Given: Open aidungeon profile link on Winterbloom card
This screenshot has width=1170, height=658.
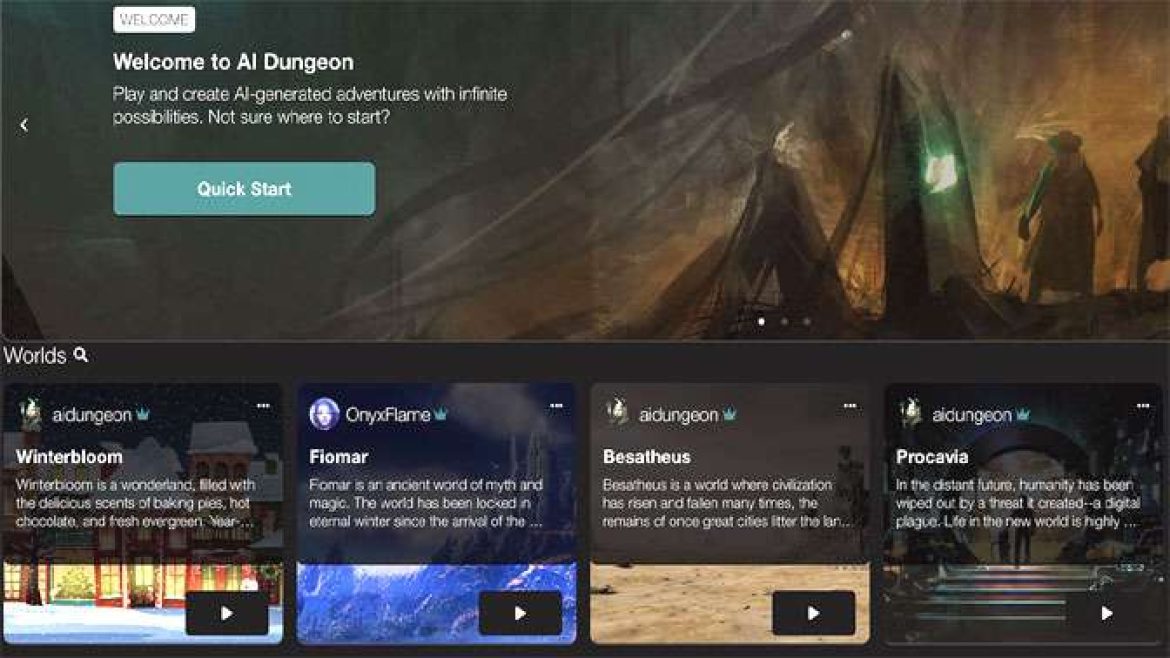Looking at the screenshot, I should click(92, 415).
